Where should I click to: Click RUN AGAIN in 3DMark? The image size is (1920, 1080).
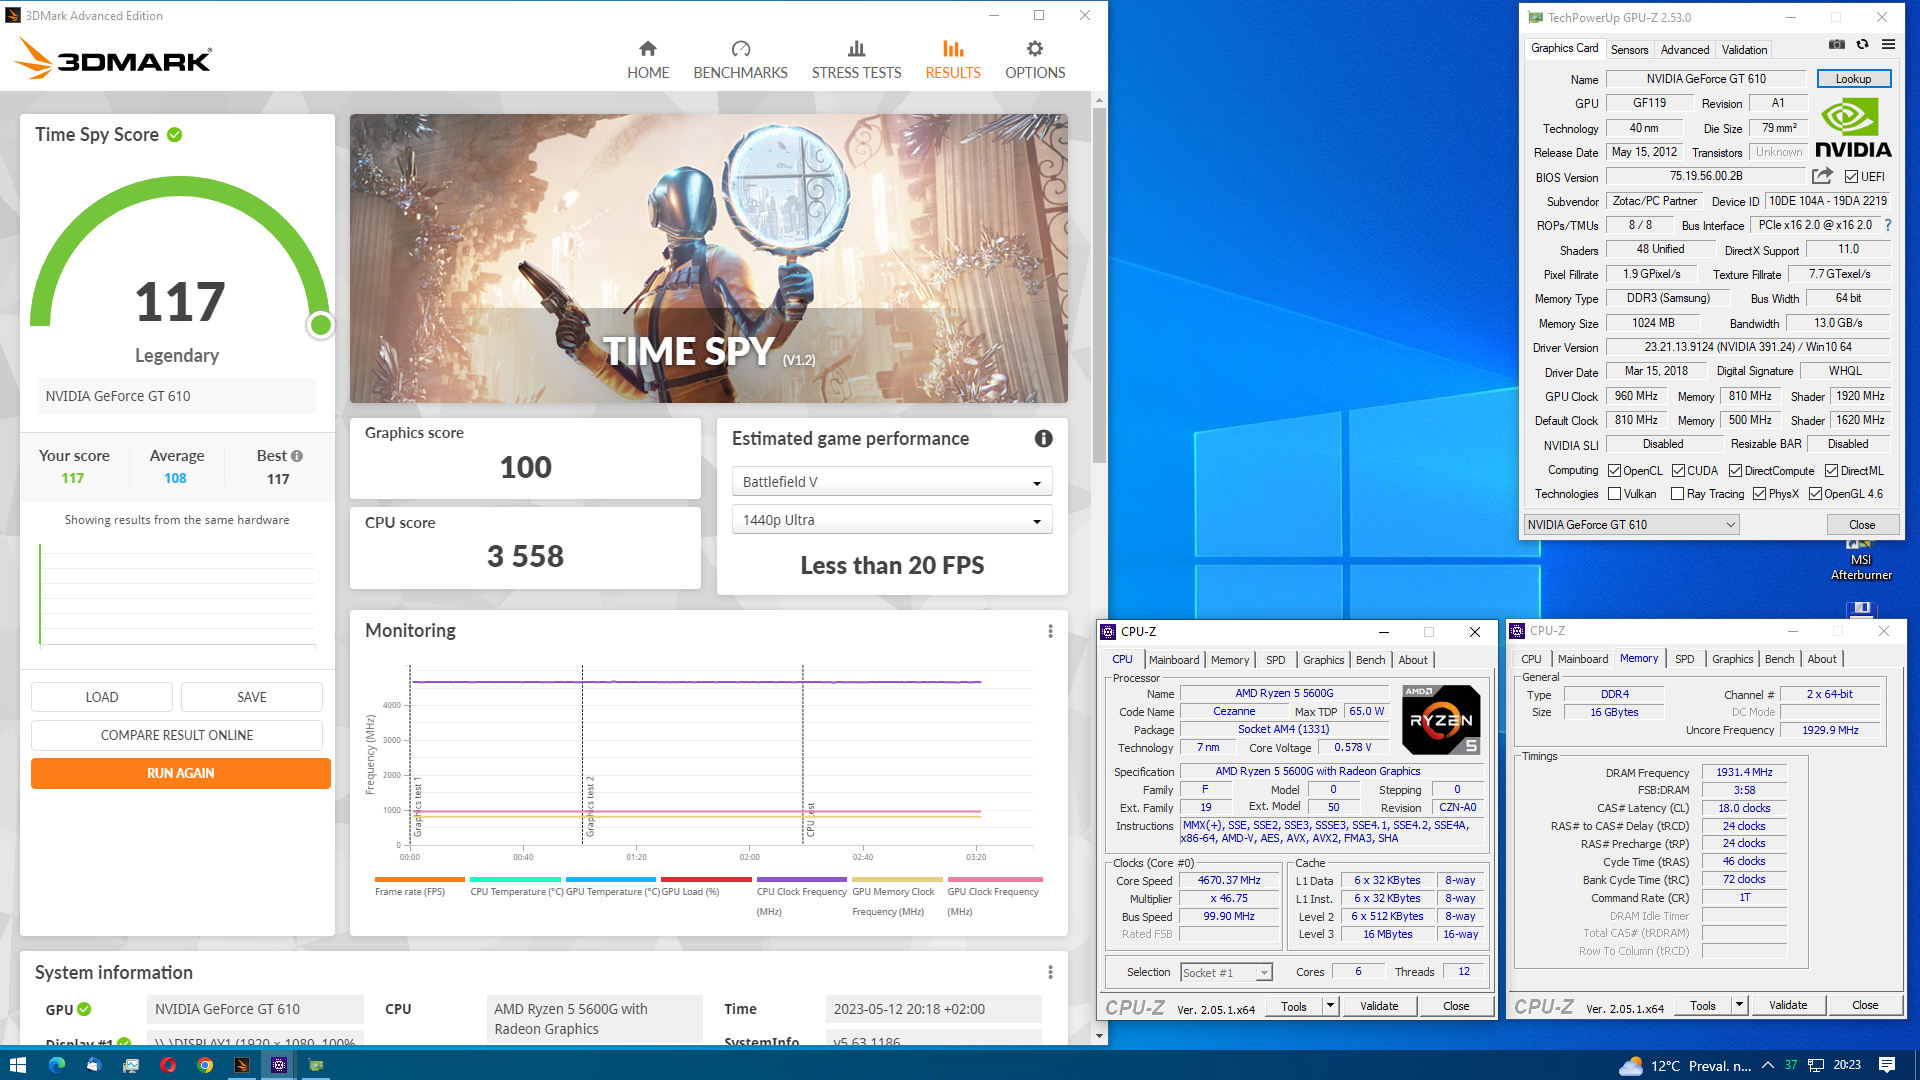(x=181, y=773)
